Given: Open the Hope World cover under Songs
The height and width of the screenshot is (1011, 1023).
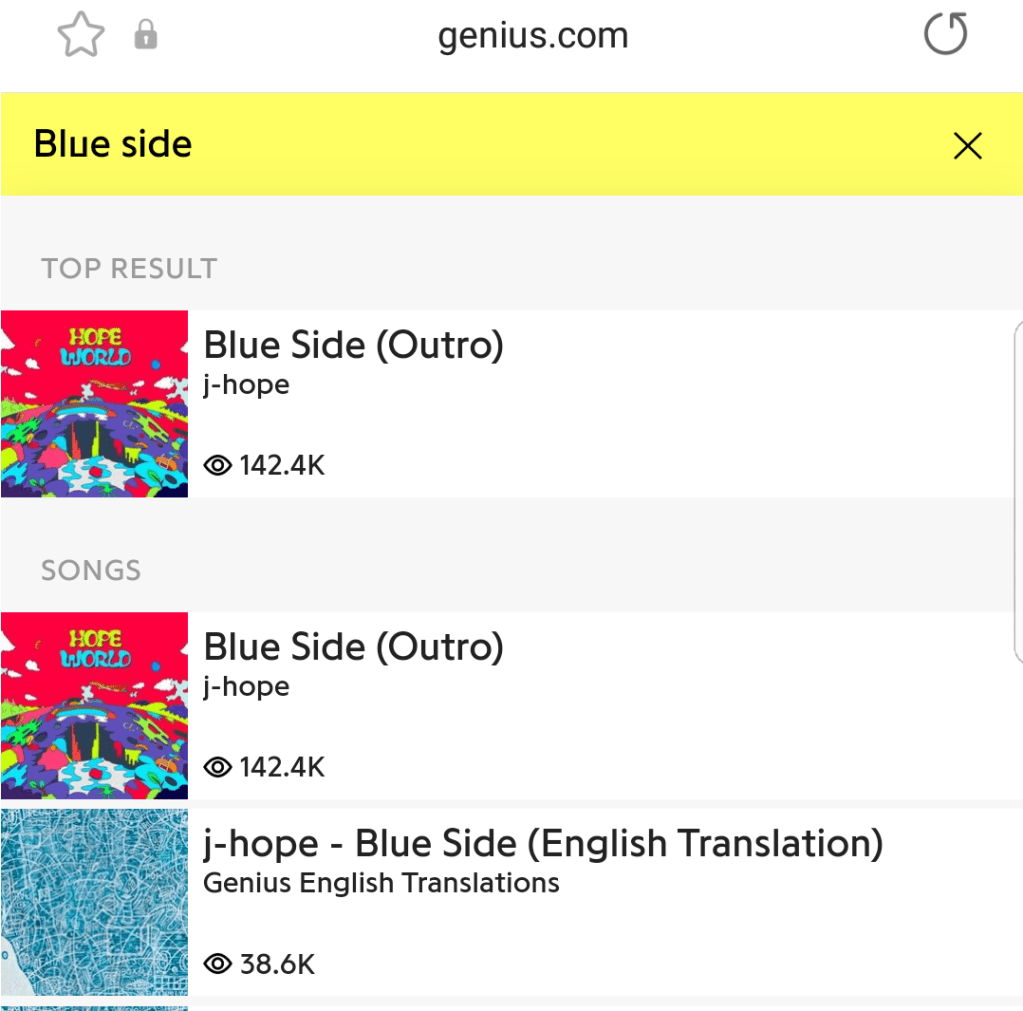Looking at the screenshot, I should [94, 705].
